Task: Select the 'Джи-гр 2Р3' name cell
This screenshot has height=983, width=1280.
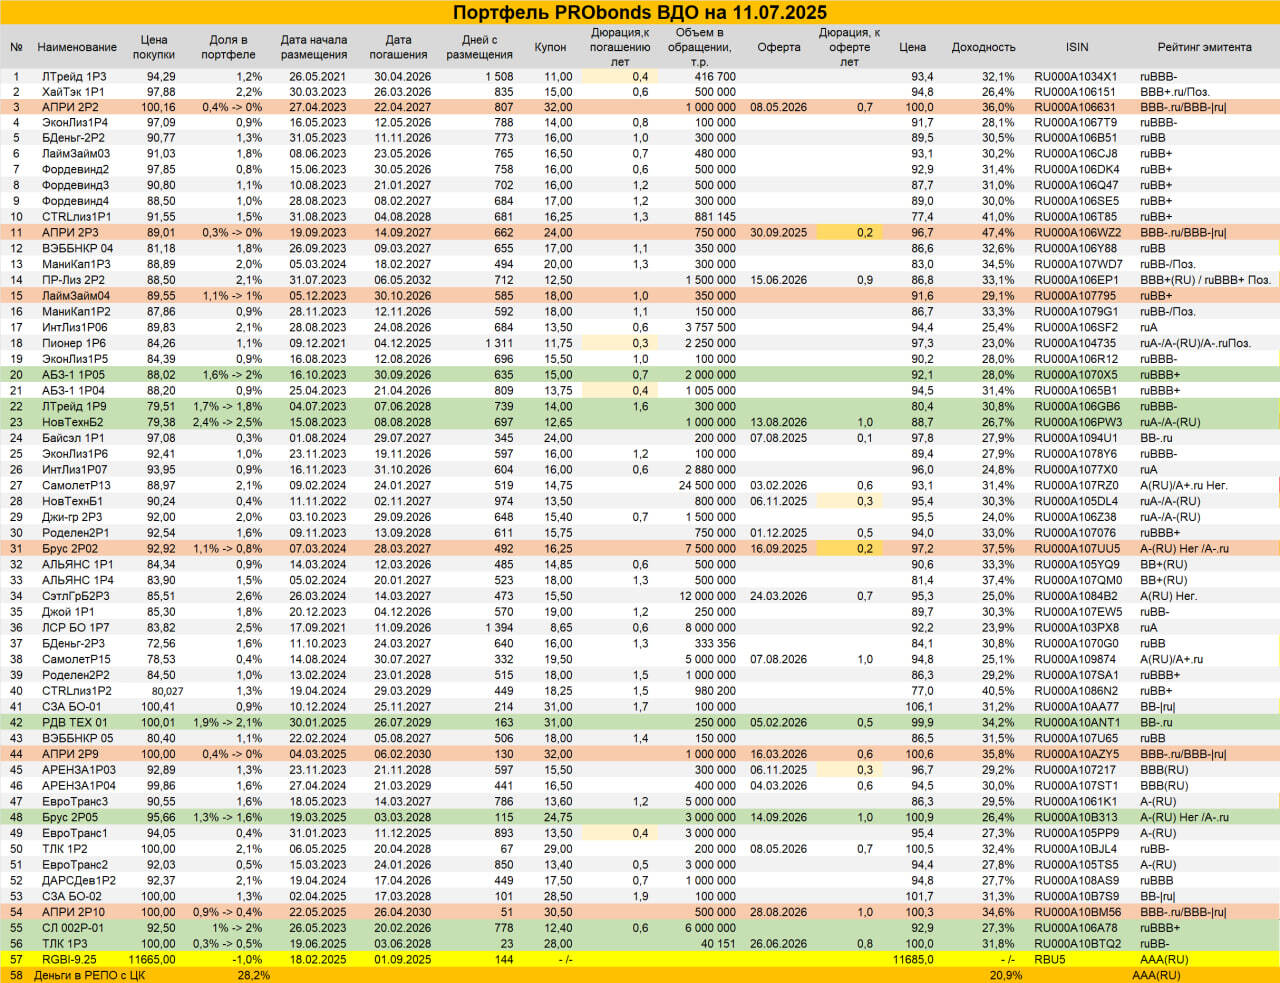Action: click(x=72, y=517)
